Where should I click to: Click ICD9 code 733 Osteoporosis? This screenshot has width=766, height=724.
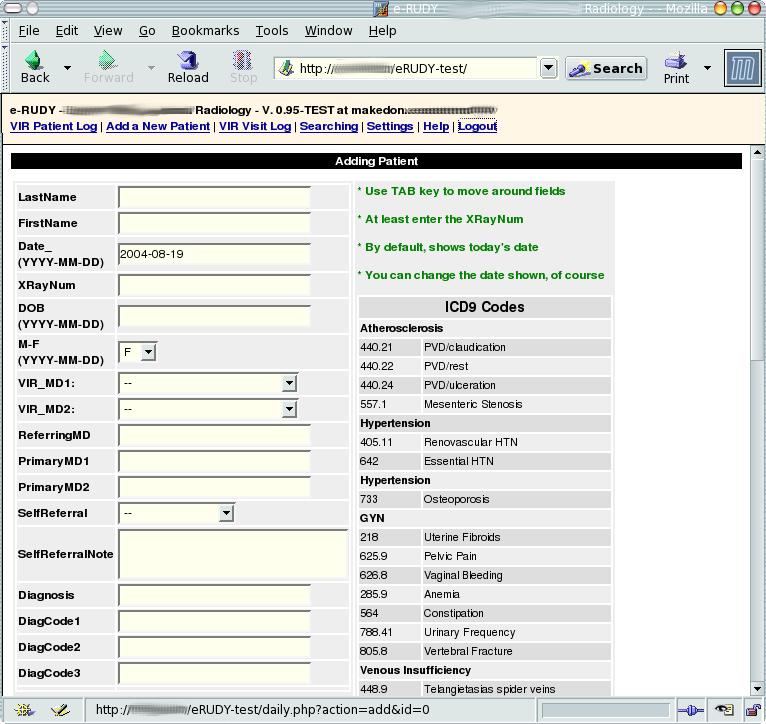click(x=485, y=499)
